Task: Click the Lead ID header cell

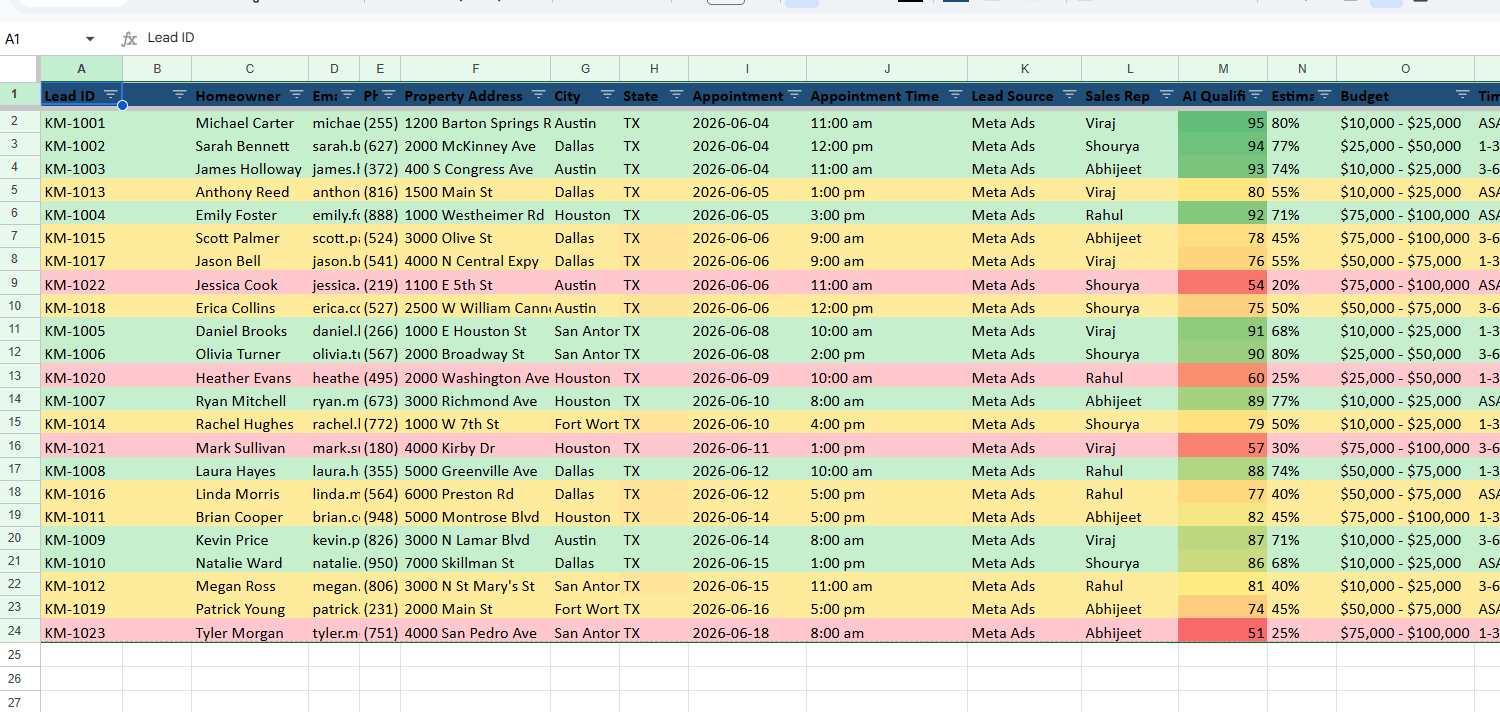Action: coord(81,96)
